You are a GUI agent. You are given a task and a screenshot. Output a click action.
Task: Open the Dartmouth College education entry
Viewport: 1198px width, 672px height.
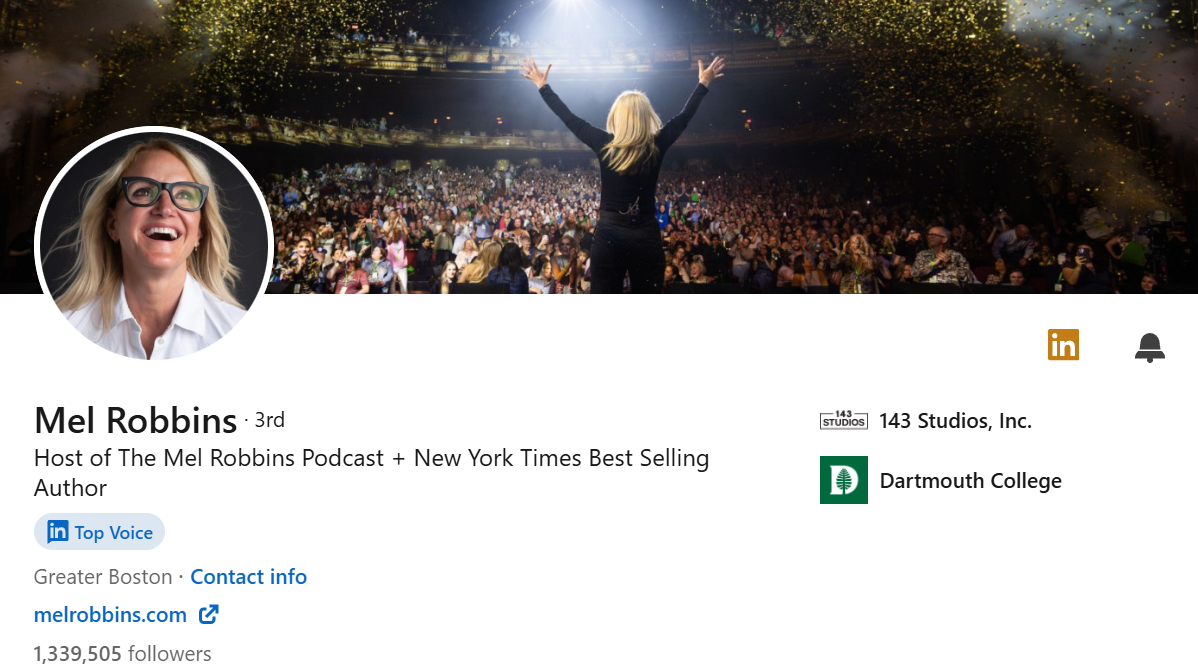coord(970,481)
